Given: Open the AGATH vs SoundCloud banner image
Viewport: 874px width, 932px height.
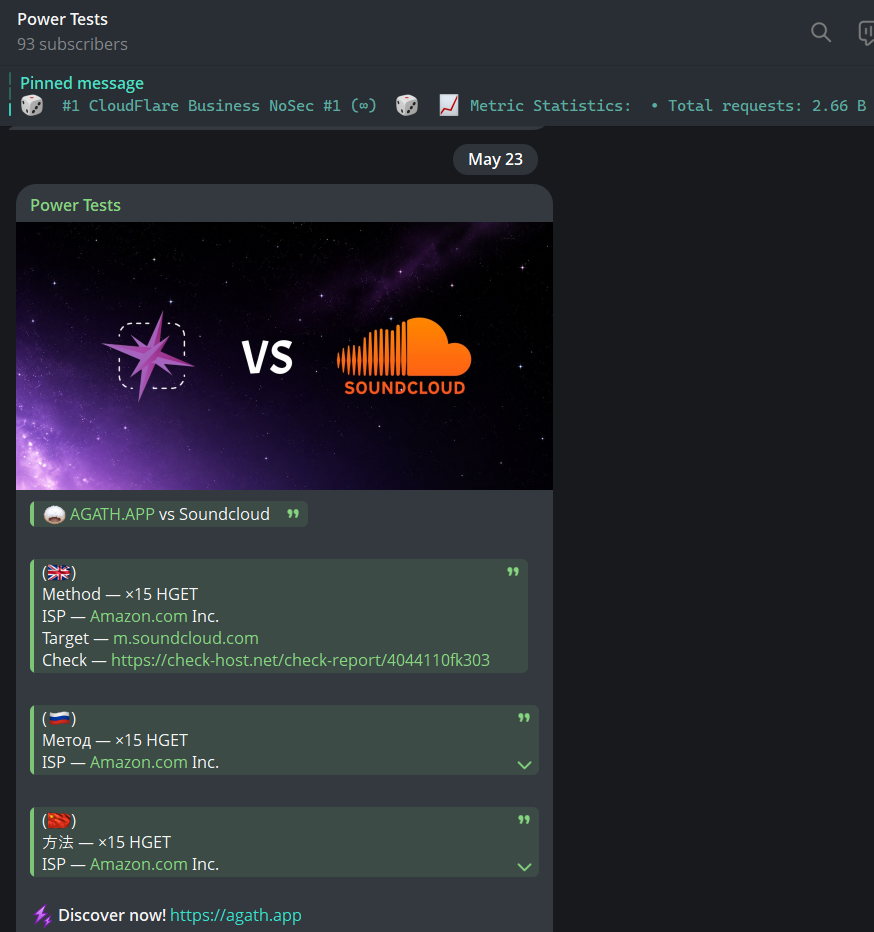Looking at the screenshot, I should [284, 356].
